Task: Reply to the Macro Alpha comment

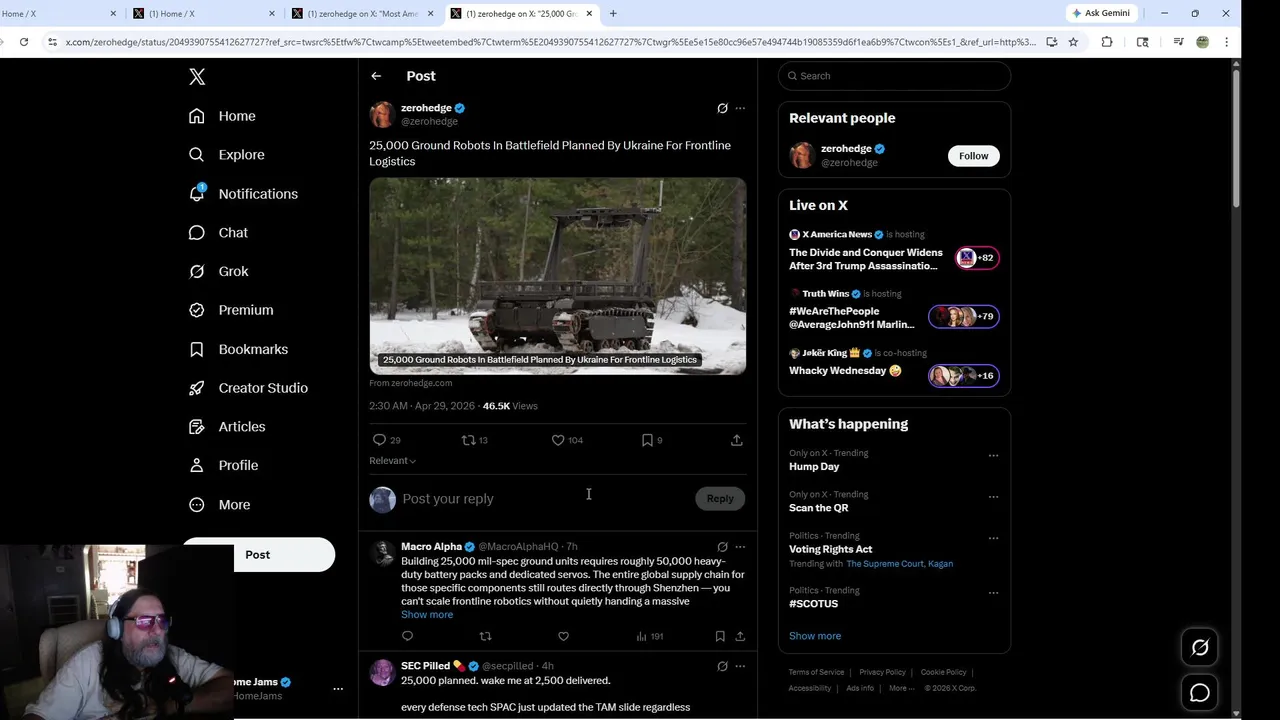Action: (x=407, y=636)
